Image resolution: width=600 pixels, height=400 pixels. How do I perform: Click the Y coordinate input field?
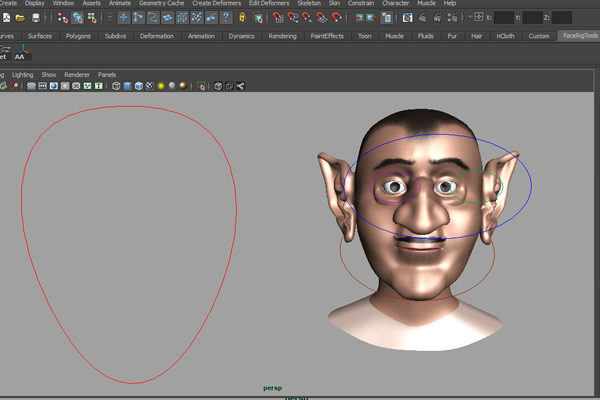click(532, 18)
